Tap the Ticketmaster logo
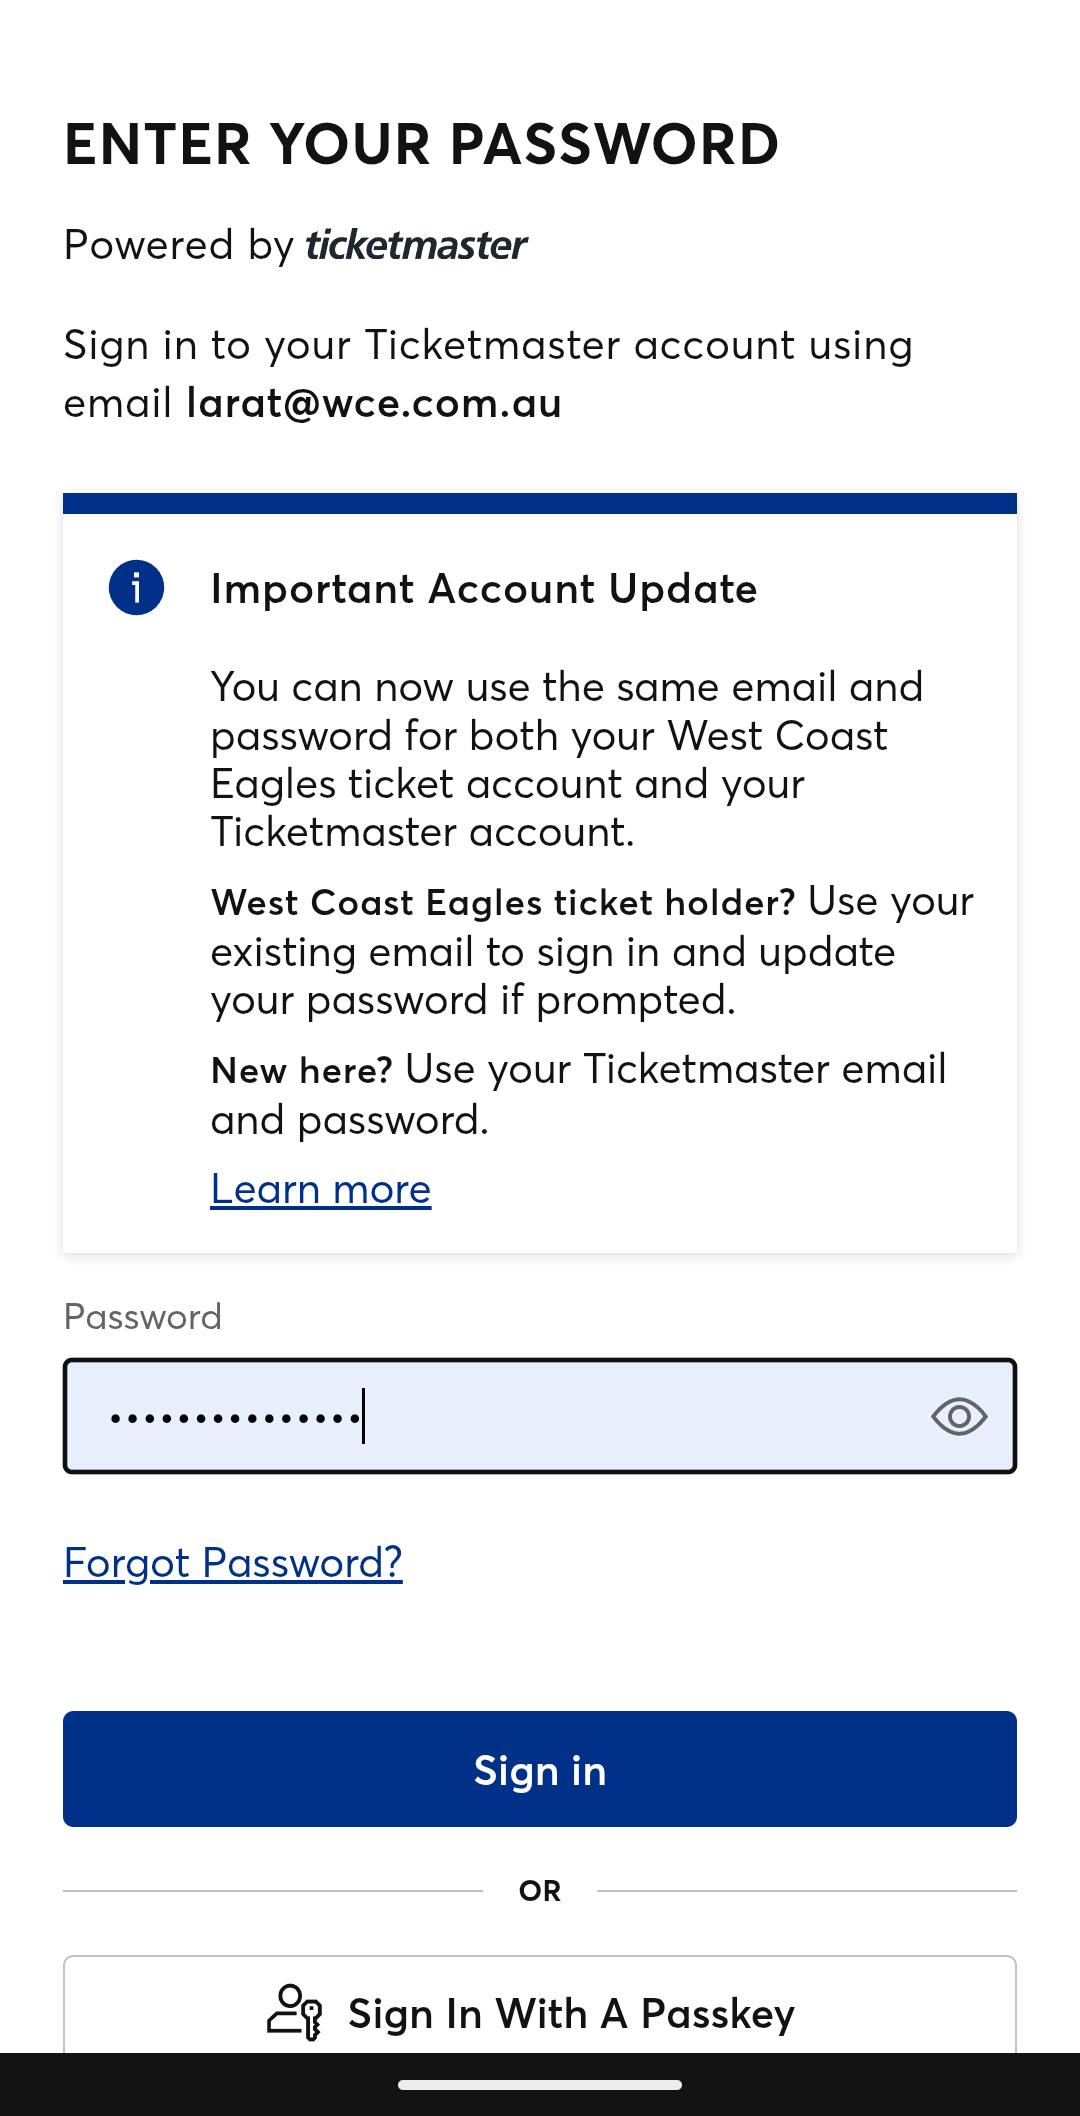This screenshot has height=2116, width=1080. (x=416, y=245)
